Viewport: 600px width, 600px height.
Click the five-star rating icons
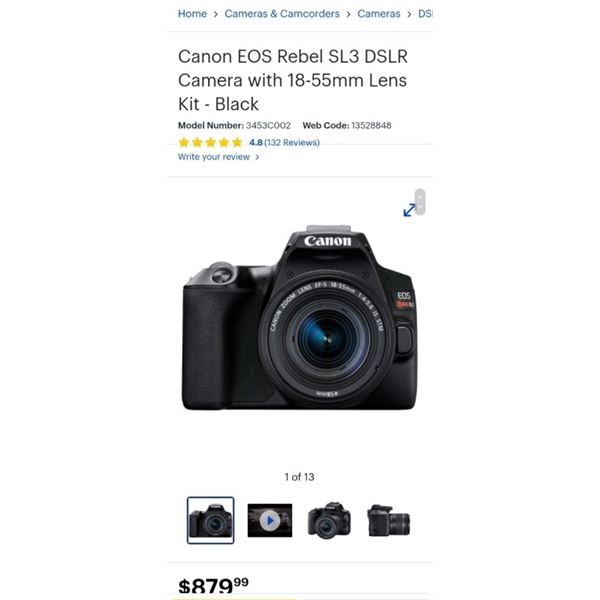pos(210,143)
